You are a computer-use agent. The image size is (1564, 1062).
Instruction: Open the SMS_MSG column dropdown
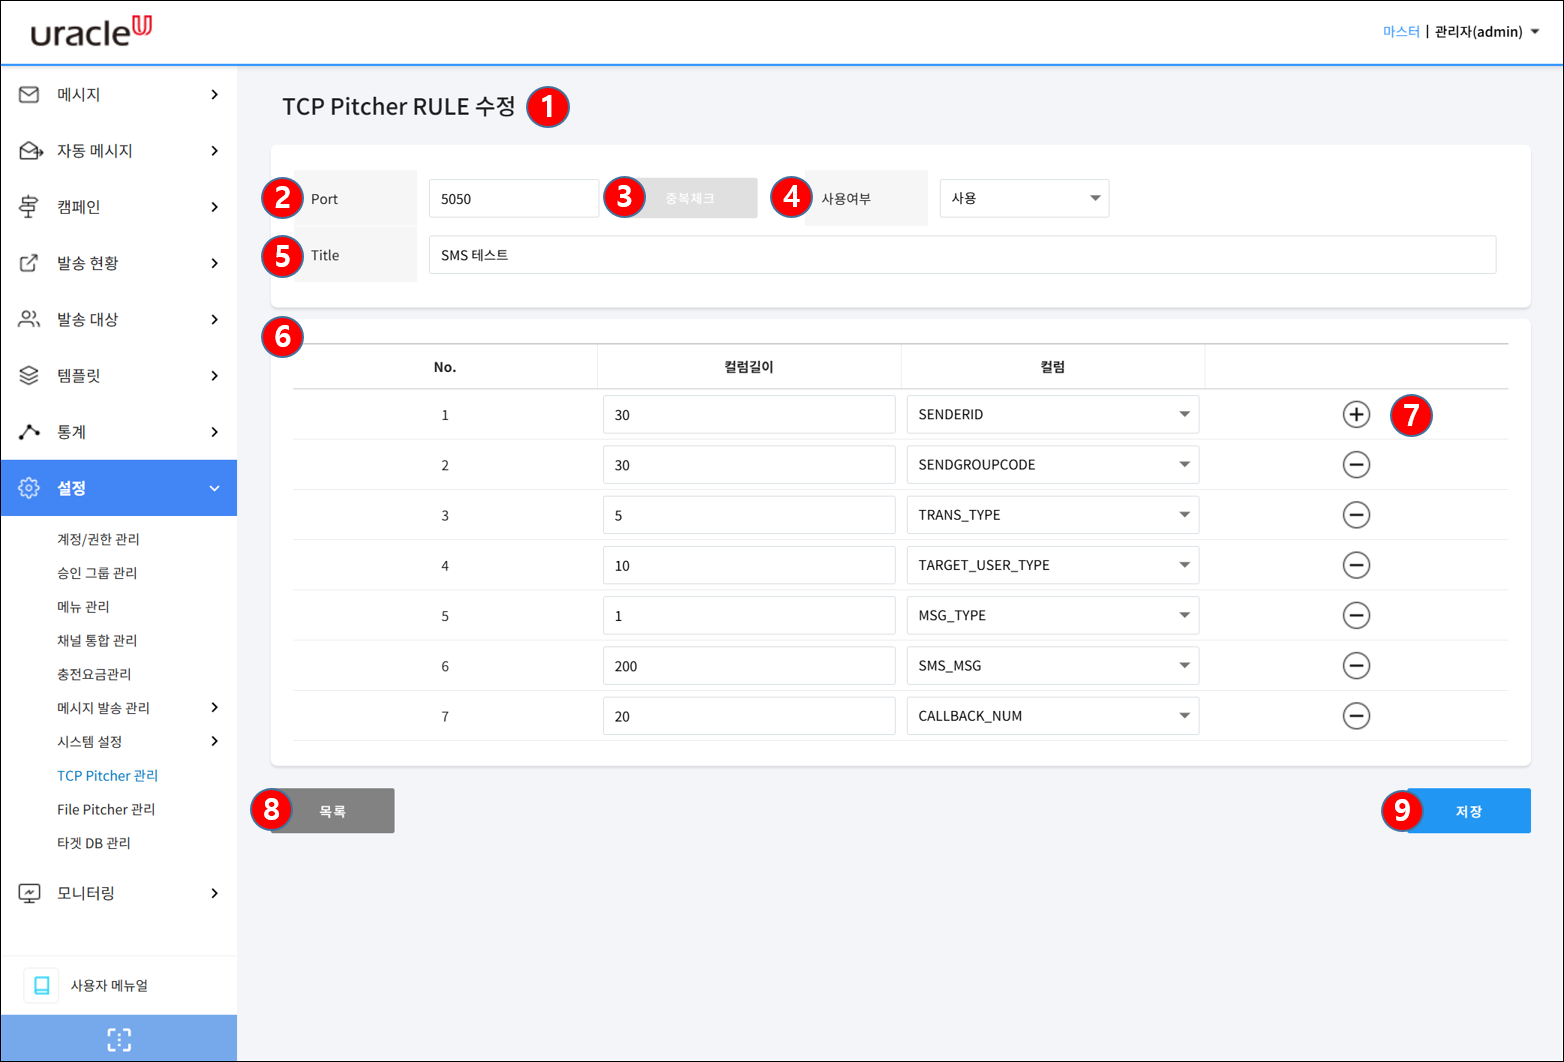1052,665
